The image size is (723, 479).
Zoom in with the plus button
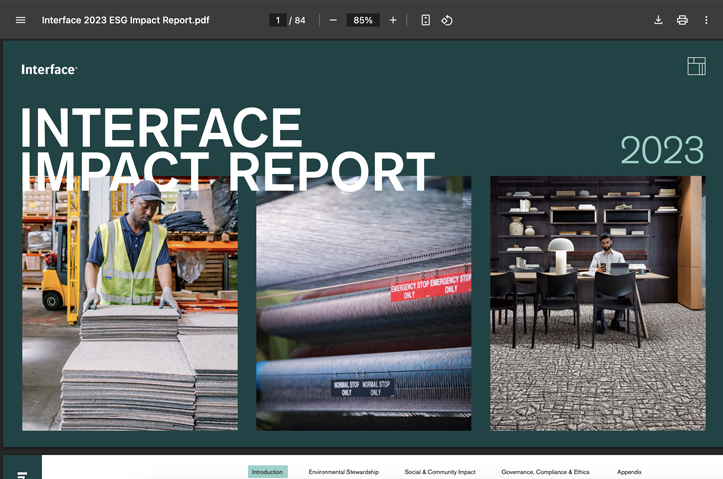393,20
